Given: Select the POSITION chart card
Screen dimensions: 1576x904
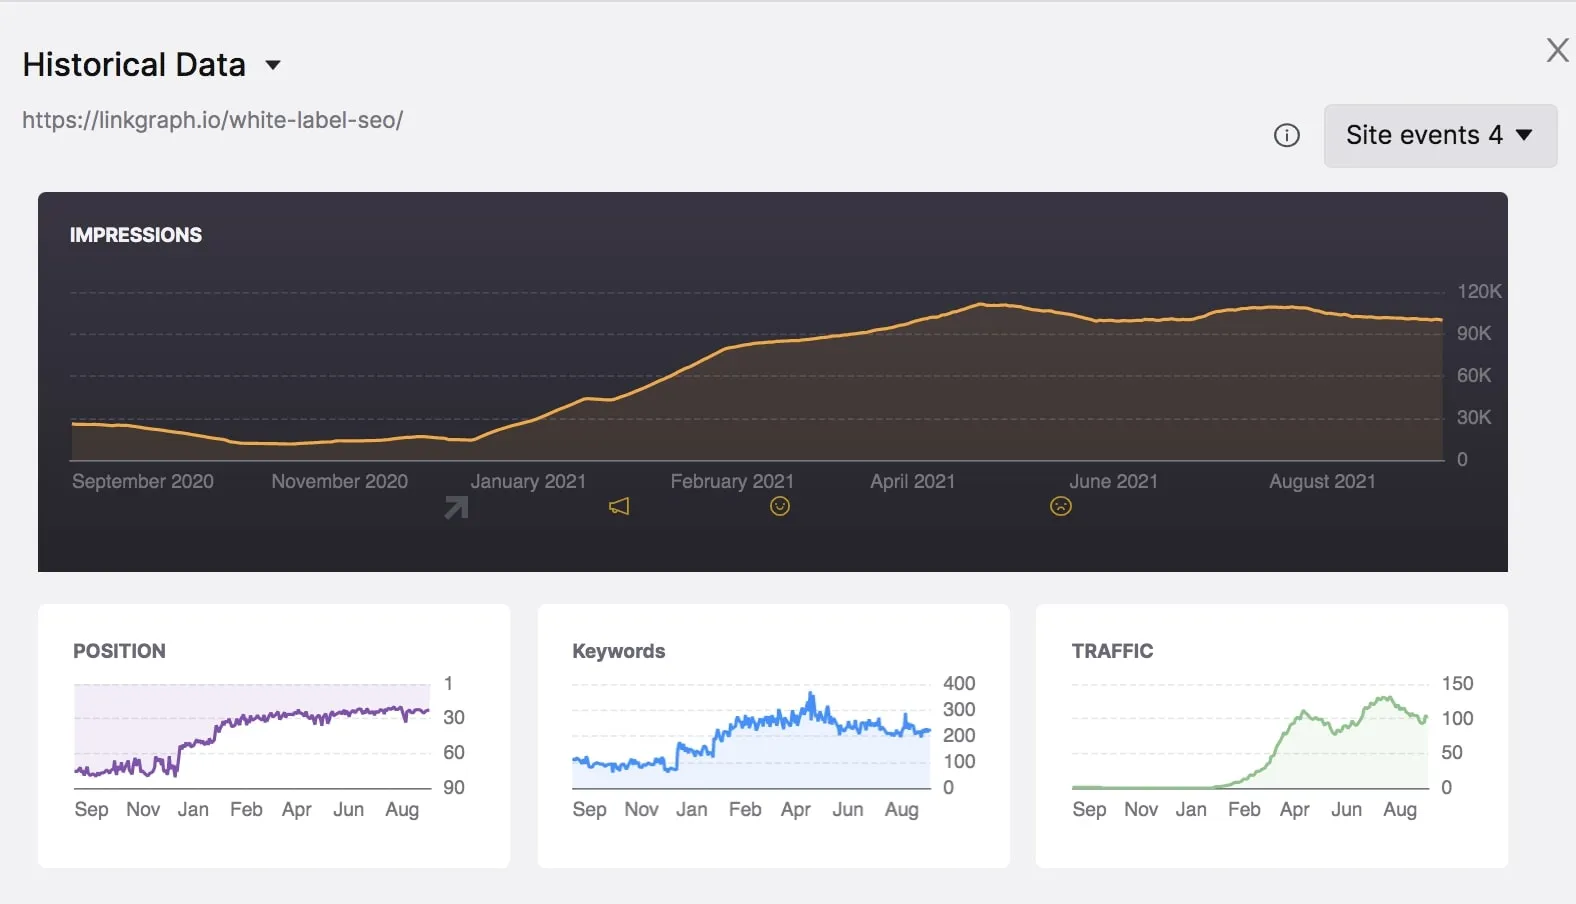Looking at the screenshot, I should (273, 735).
